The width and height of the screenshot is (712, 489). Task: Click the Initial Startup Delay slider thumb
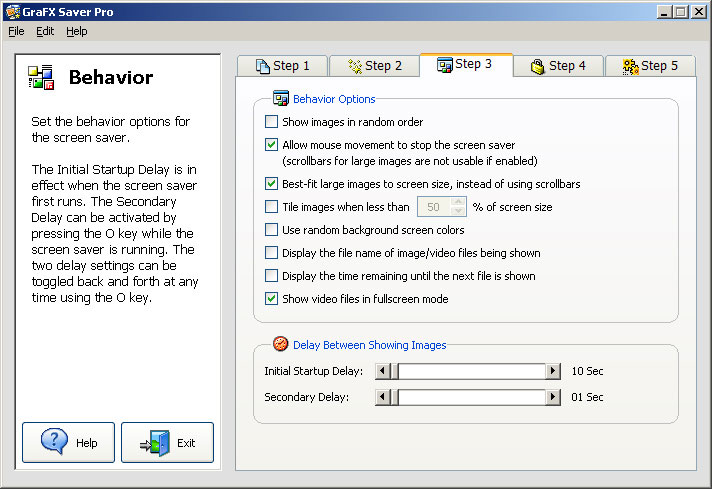[x=395, y=371]
